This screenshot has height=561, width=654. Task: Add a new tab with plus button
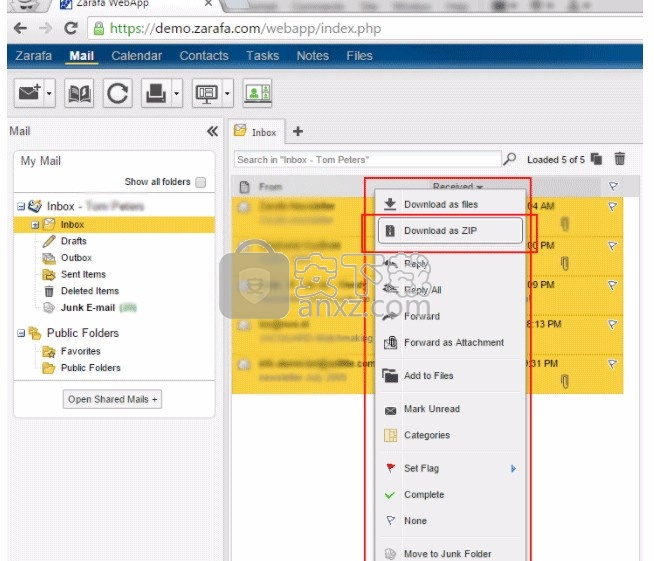pos(298,131)
